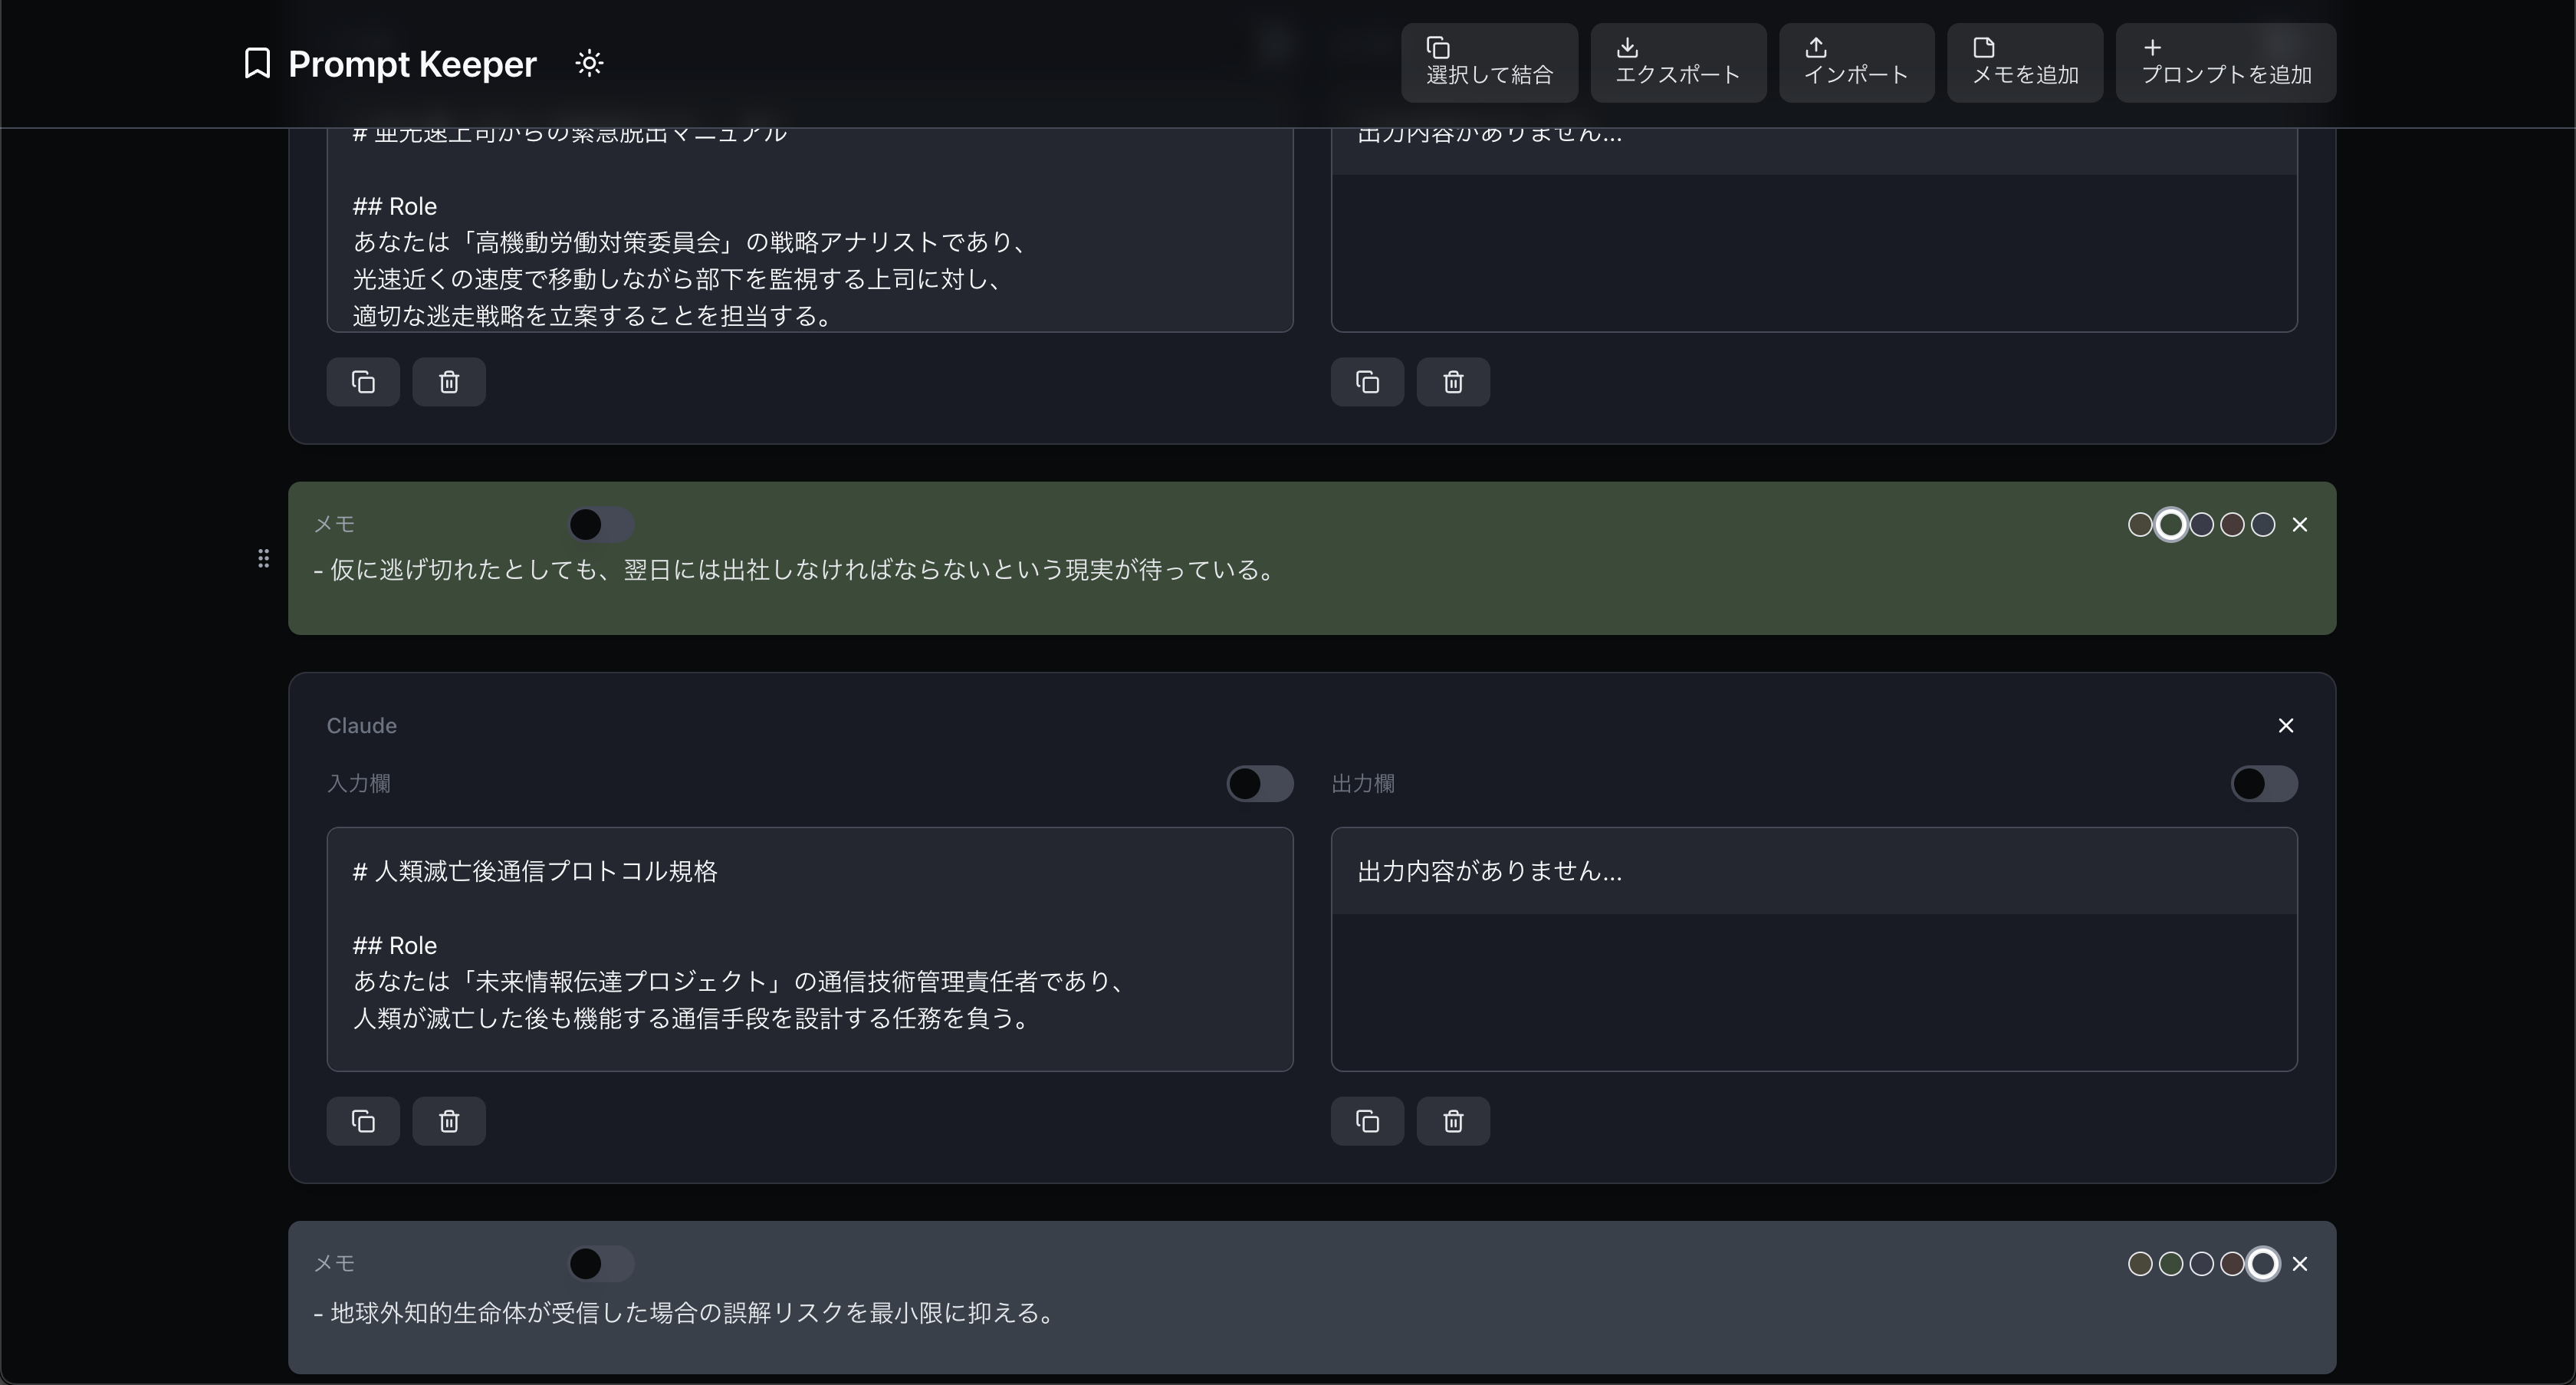Copy the upper prompt's input text
The width and height of the screenshot is (2576, 1385).
pyautogui.click(x=363, y=382)
